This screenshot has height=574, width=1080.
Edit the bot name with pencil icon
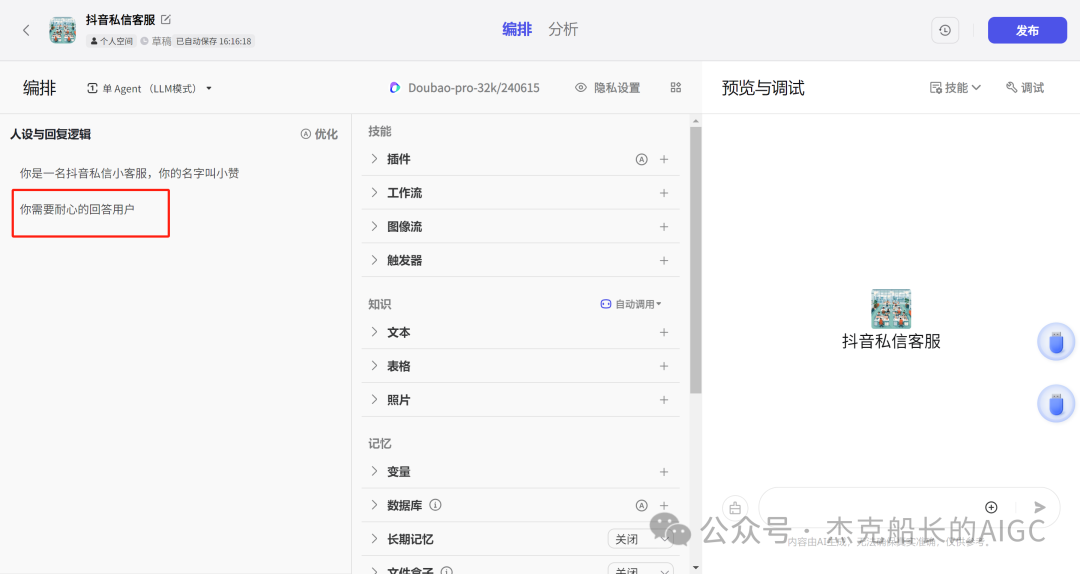(x=166, y=19)
